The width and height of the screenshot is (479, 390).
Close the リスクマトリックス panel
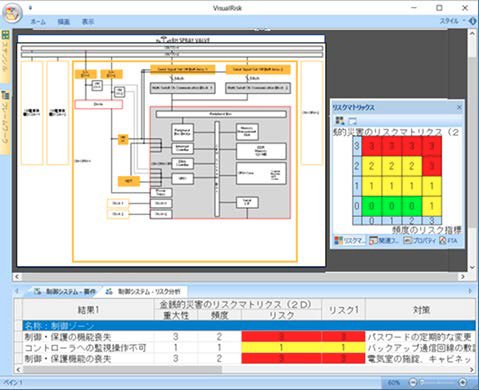(459, 107)
